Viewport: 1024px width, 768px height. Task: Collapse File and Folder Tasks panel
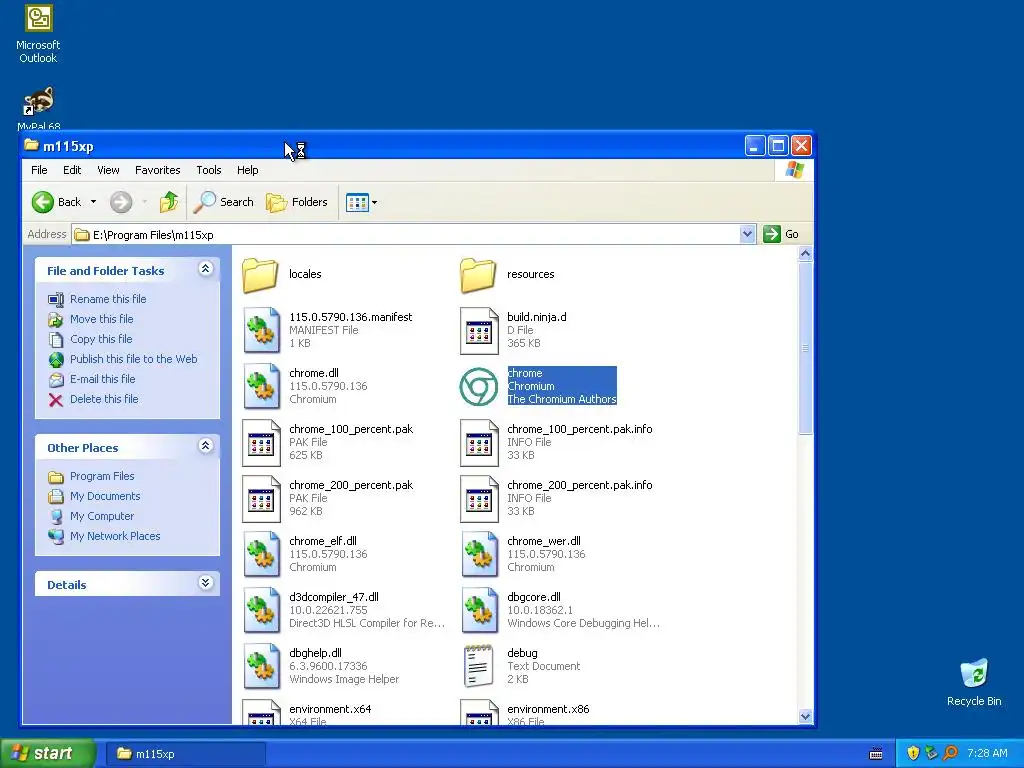tap(205, 268)
